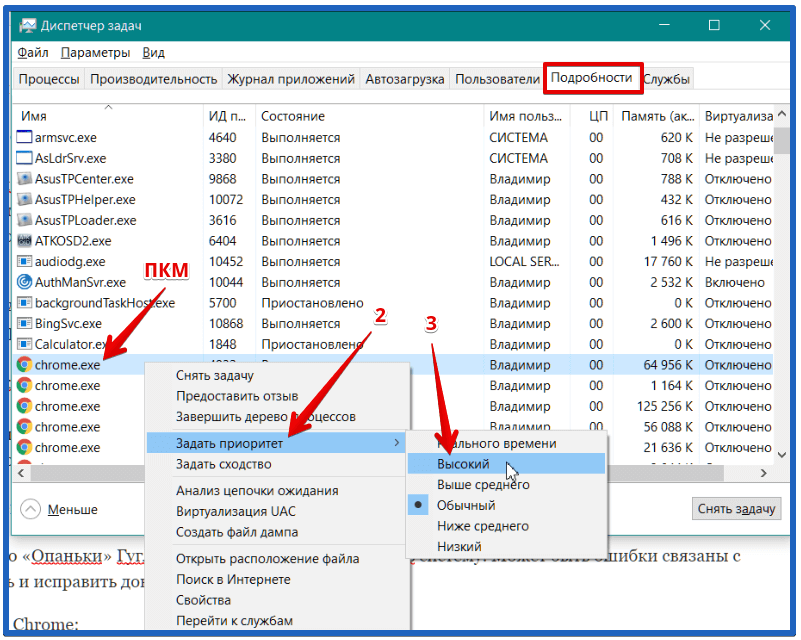Click vertical scrollbar down arrow
Image resolution: width=801 pixels, height=640 pixels.
point(782,454)
